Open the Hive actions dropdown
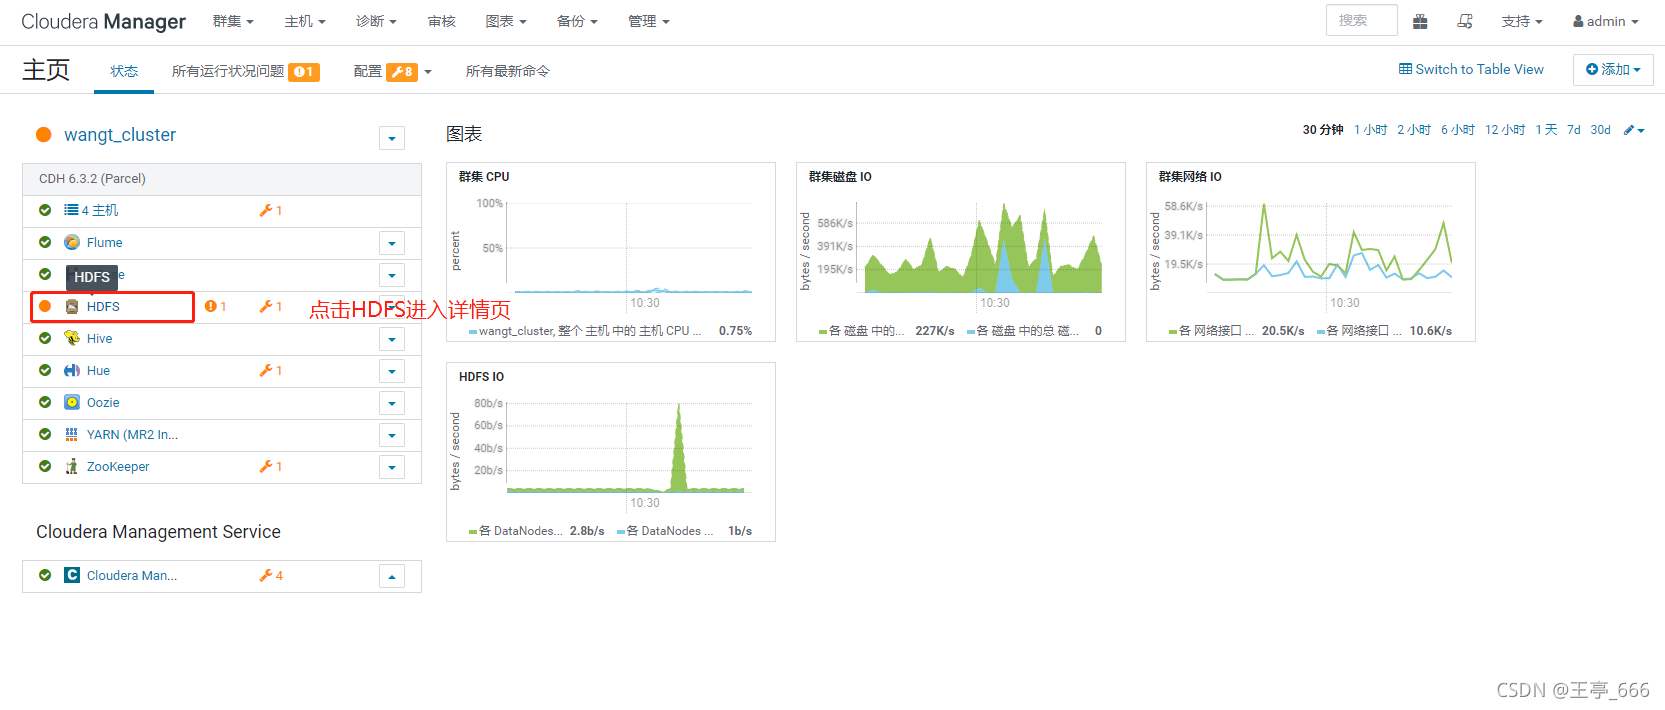Viewport: 1665px width, 710px height. pos(392,339)
